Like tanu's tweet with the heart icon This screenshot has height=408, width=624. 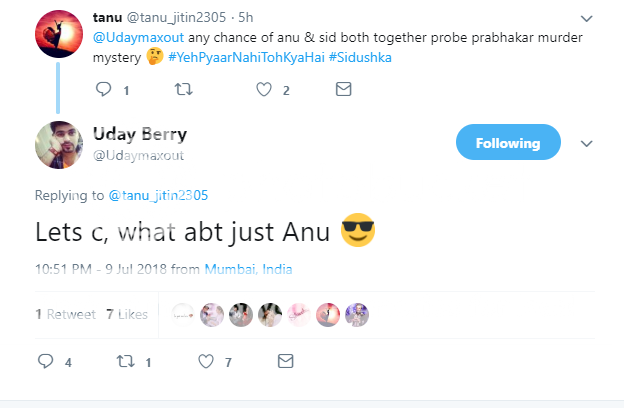[x=264, y=89]
